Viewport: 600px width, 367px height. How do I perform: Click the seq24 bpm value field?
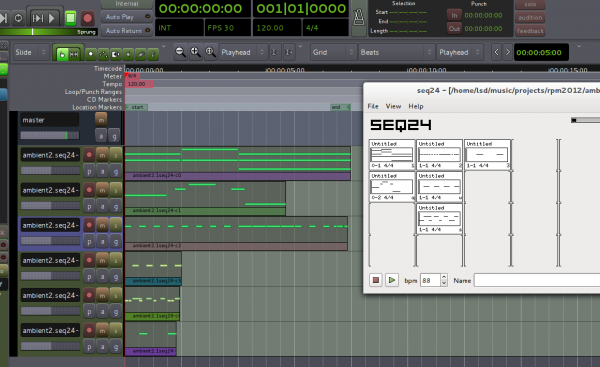click(x=430, y=281)
